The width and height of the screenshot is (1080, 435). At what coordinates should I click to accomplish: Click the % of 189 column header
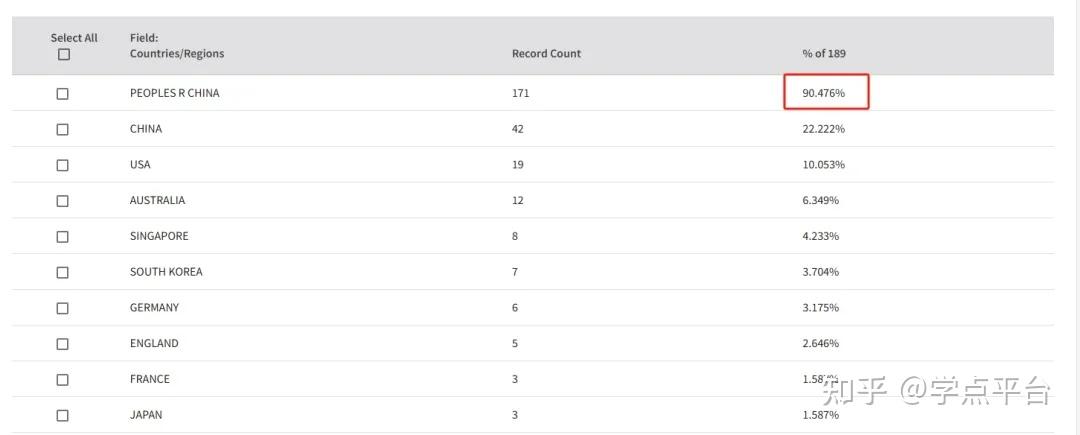pos(823,54)
